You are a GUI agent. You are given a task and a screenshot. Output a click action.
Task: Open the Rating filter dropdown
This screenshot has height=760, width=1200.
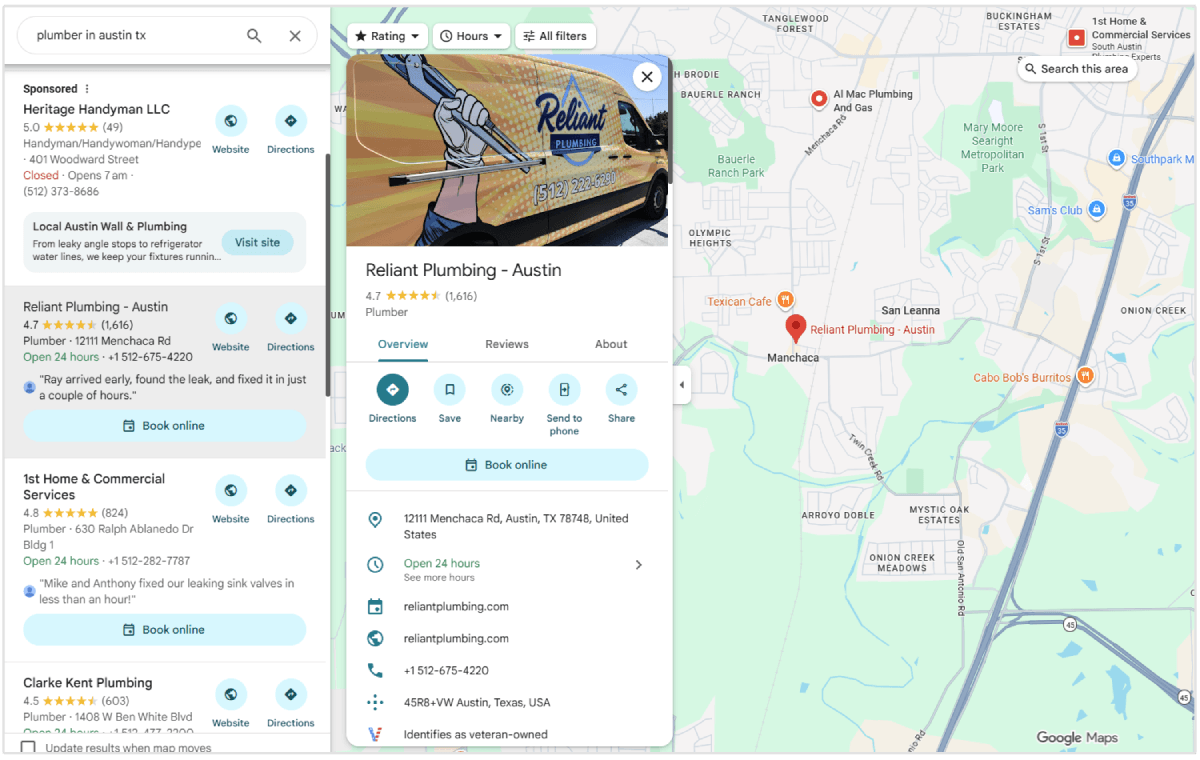click(388, 36)
